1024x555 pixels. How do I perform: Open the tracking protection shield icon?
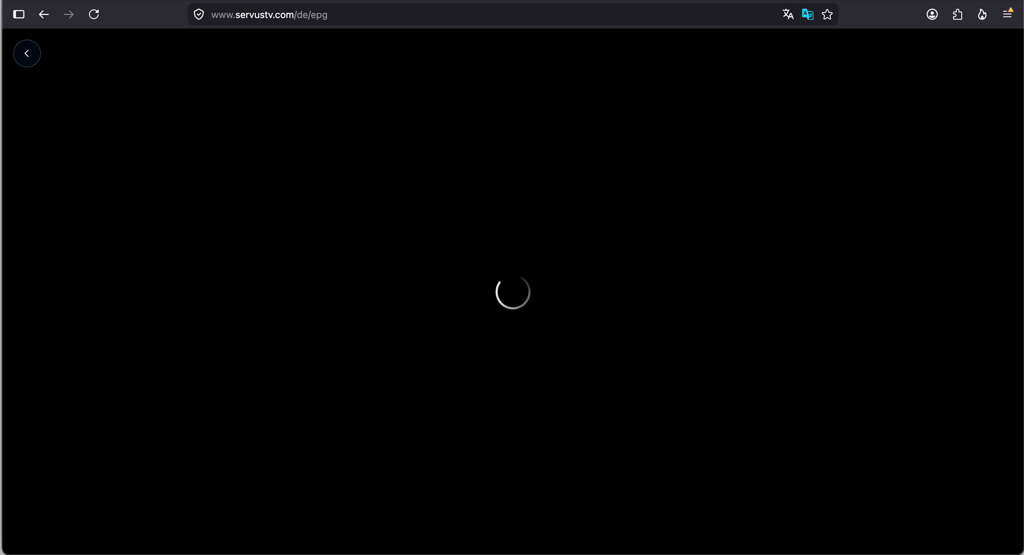tap(199, 14)
